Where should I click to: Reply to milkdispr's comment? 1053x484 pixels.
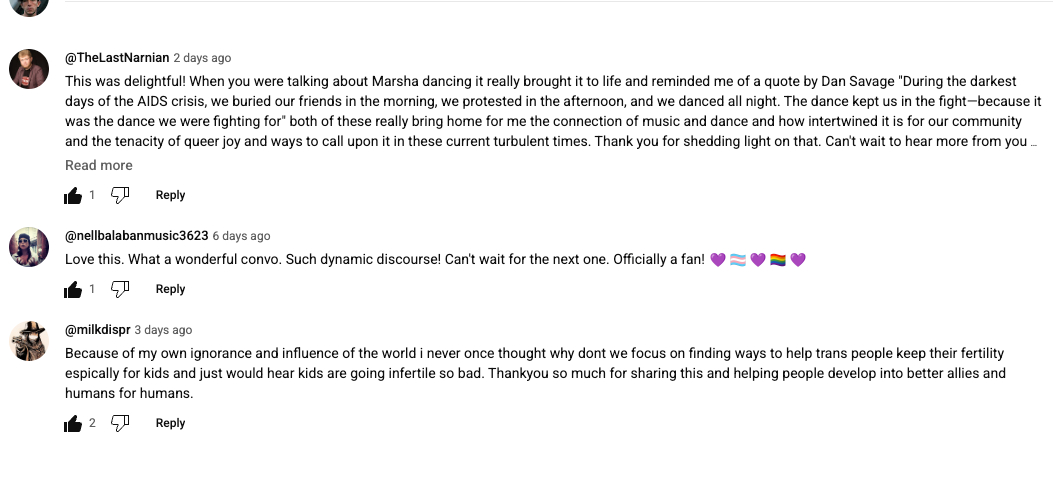[x=170, y=423]
